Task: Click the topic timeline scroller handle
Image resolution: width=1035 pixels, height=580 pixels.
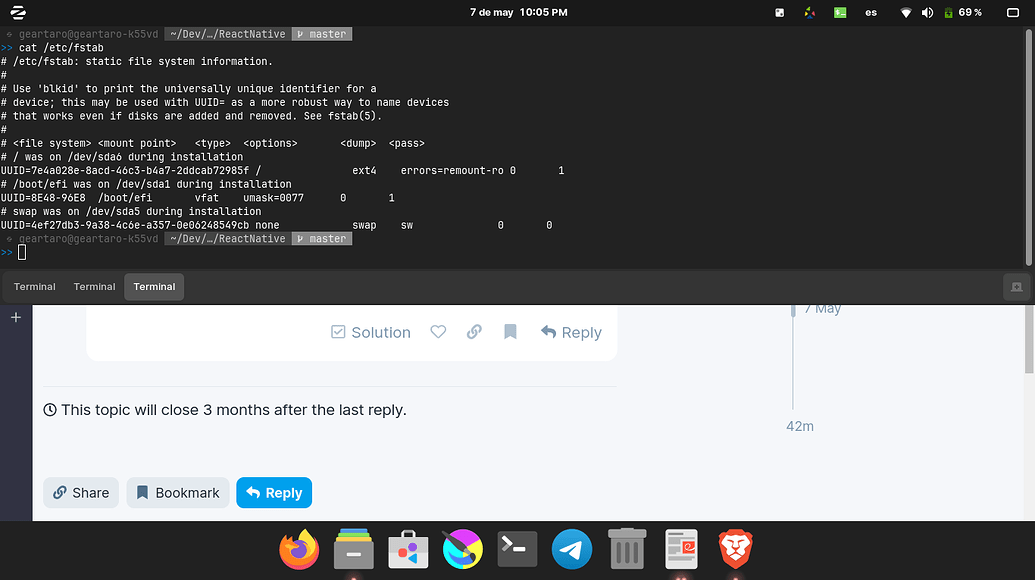Action: click(793, 310)
